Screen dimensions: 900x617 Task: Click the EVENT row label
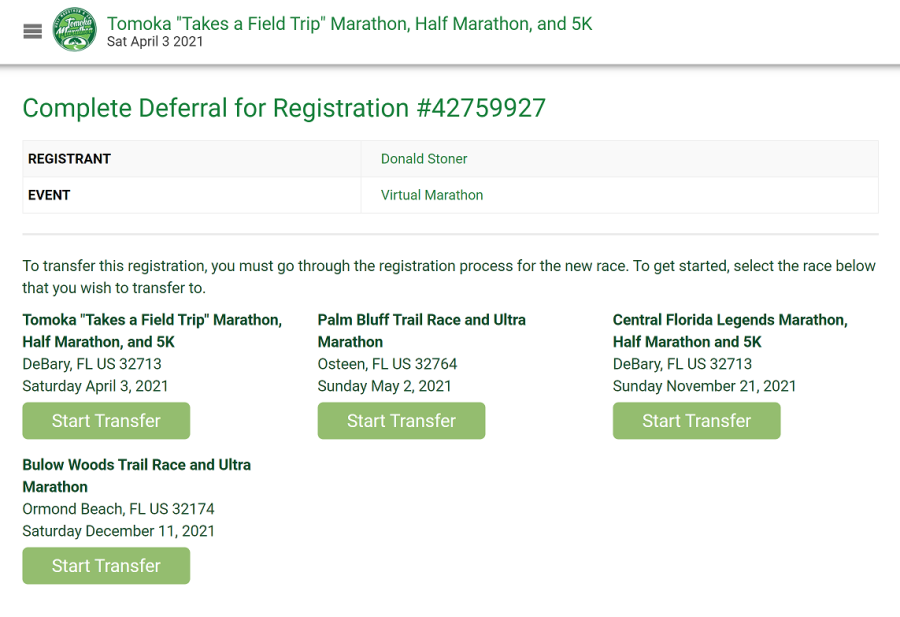[49, 195]
